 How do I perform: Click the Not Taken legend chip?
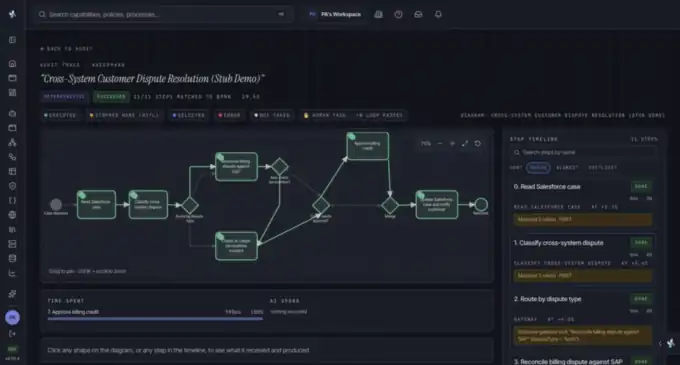[272, 115]
